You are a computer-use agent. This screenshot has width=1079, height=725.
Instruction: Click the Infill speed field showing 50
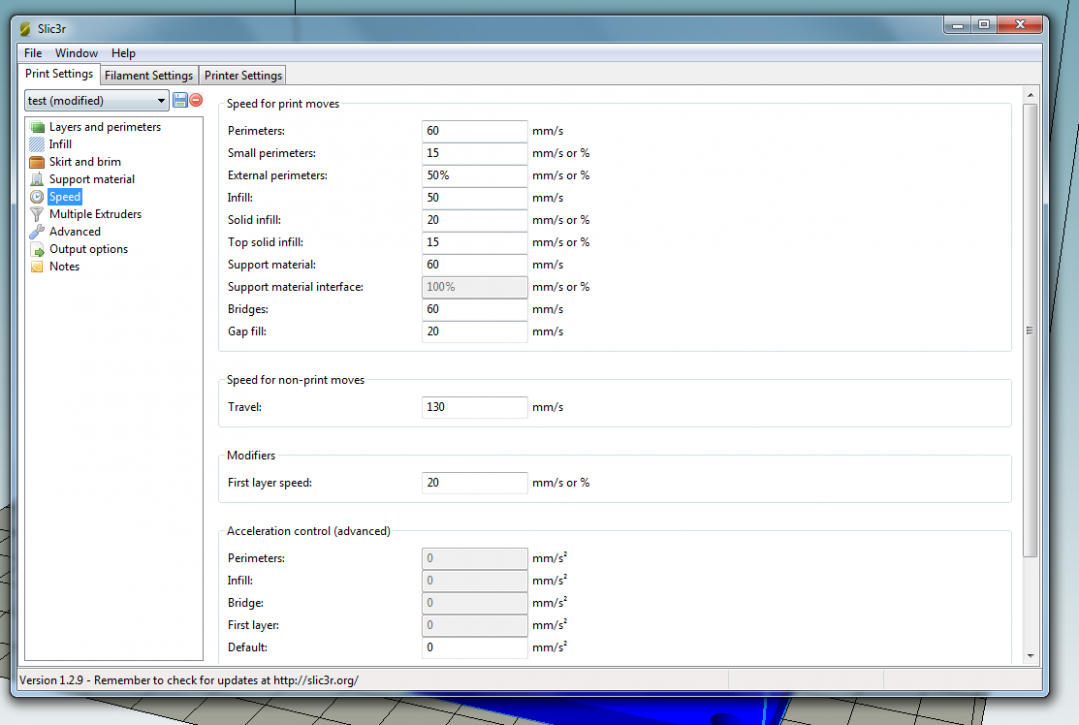click(x=475, y=198)
